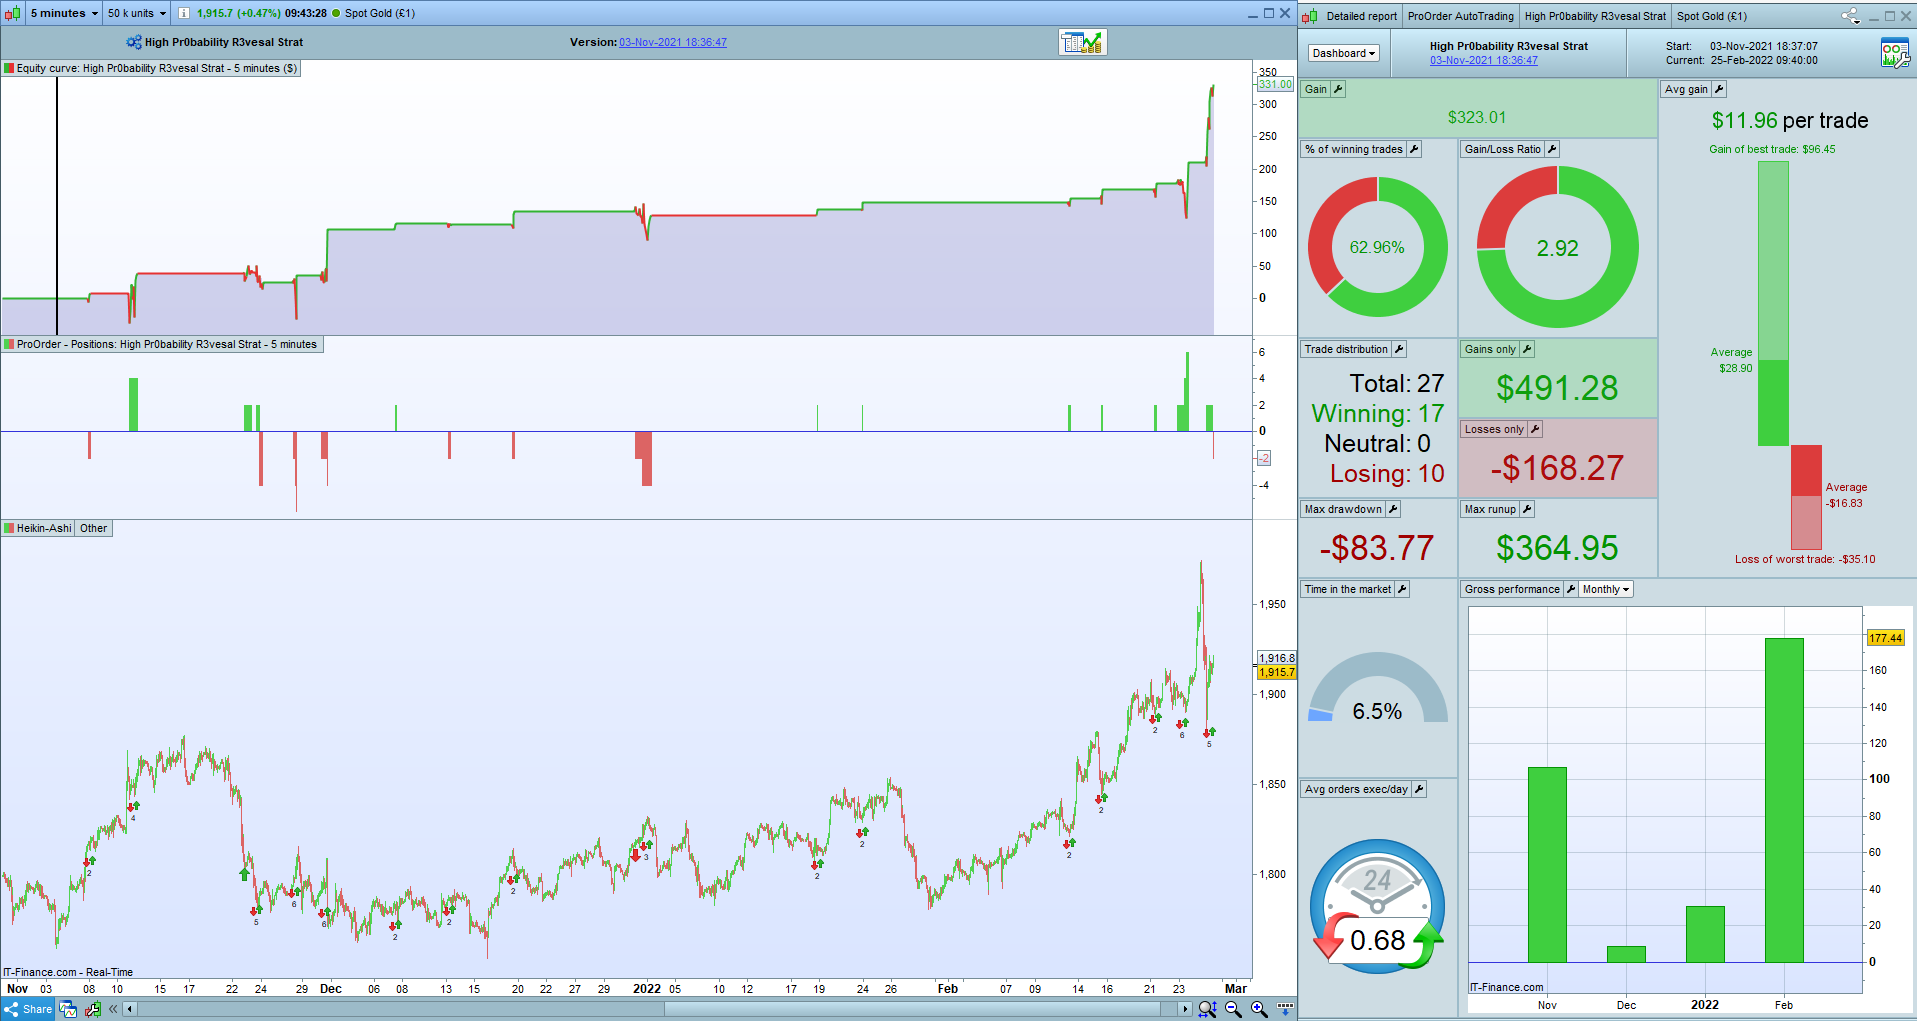
Task: Click the multi-chart windows icon
Action: (x=68, y=1009)
